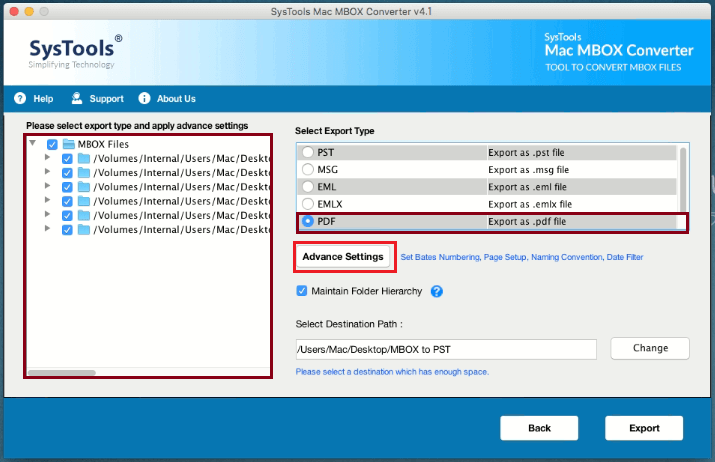715x462 pixels.
Task: Click the SysTools logo
Action: [76, 51]
